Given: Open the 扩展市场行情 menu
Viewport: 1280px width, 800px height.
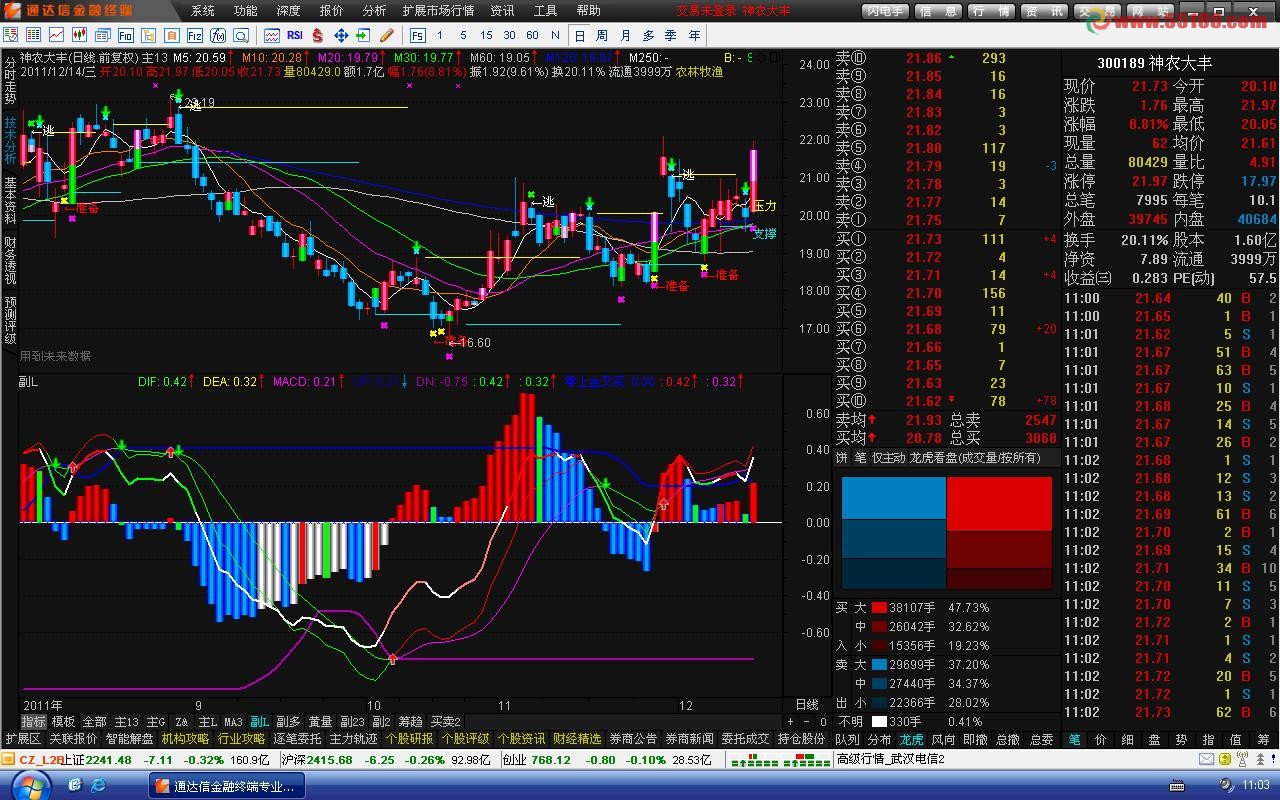Looking at the screenshot, I should 438,11.
